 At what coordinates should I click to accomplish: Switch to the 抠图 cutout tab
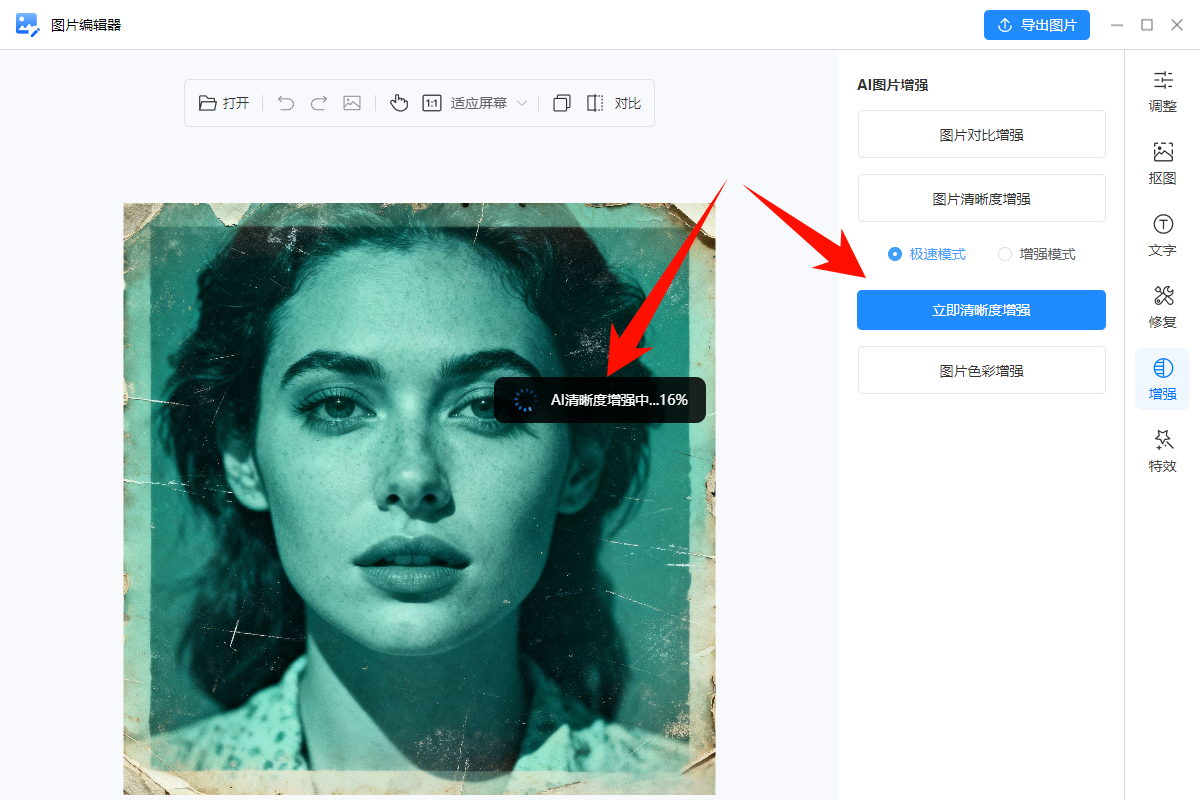(x=1163, y=163)
